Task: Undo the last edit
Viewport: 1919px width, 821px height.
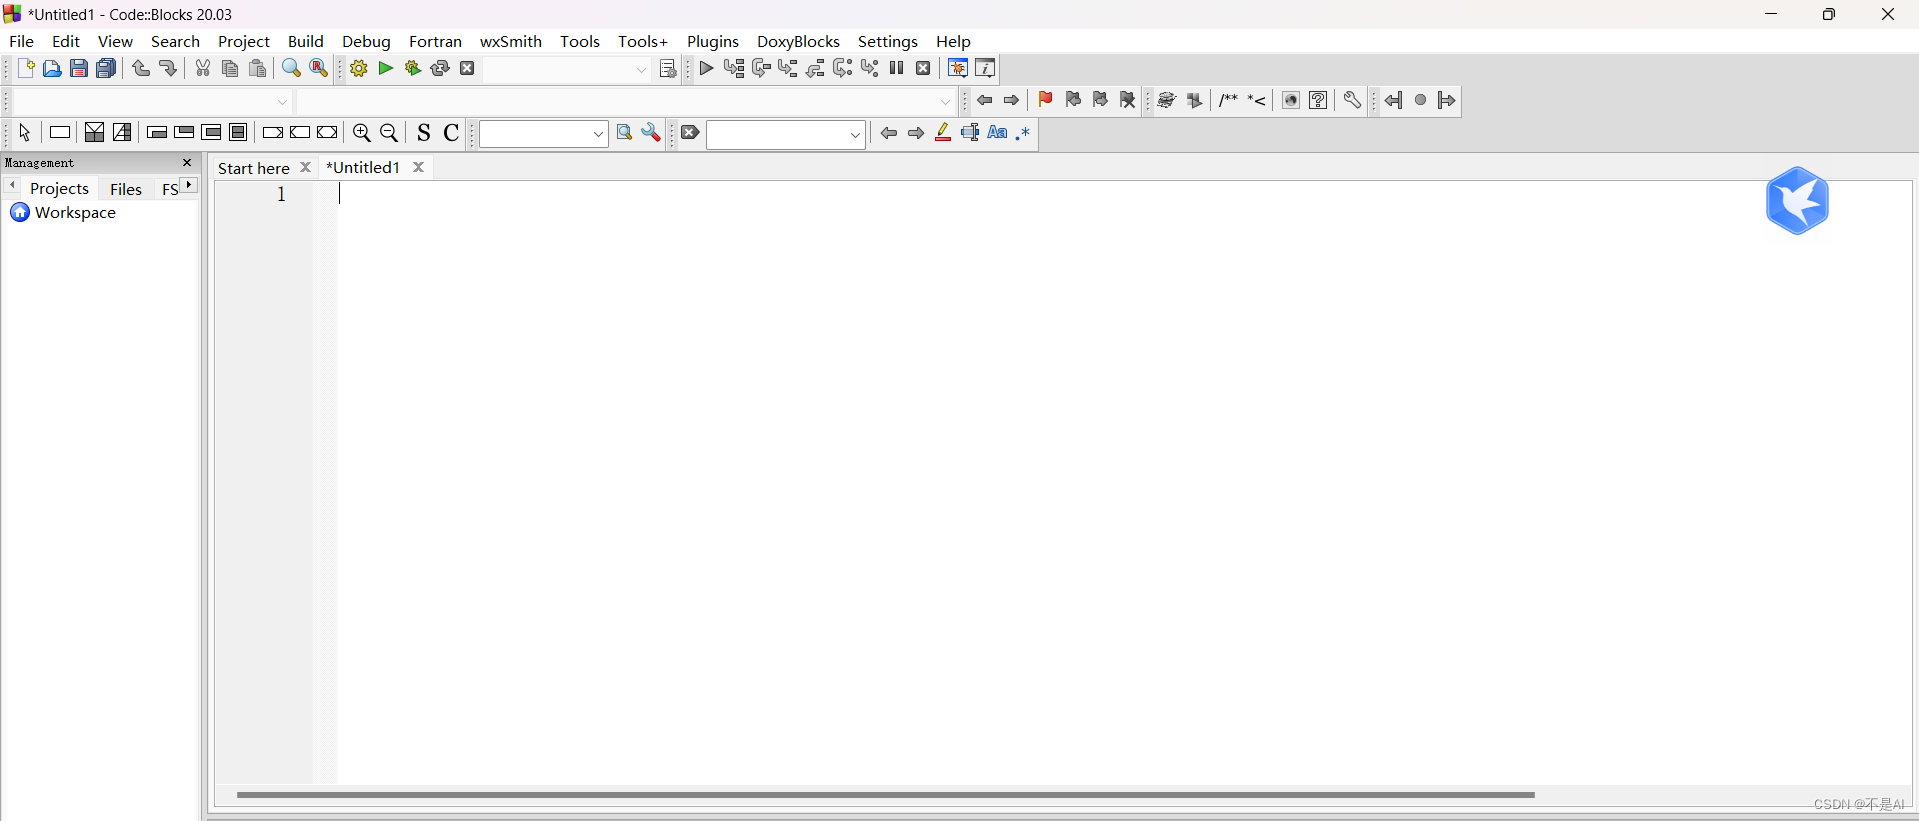Action: 141,69
